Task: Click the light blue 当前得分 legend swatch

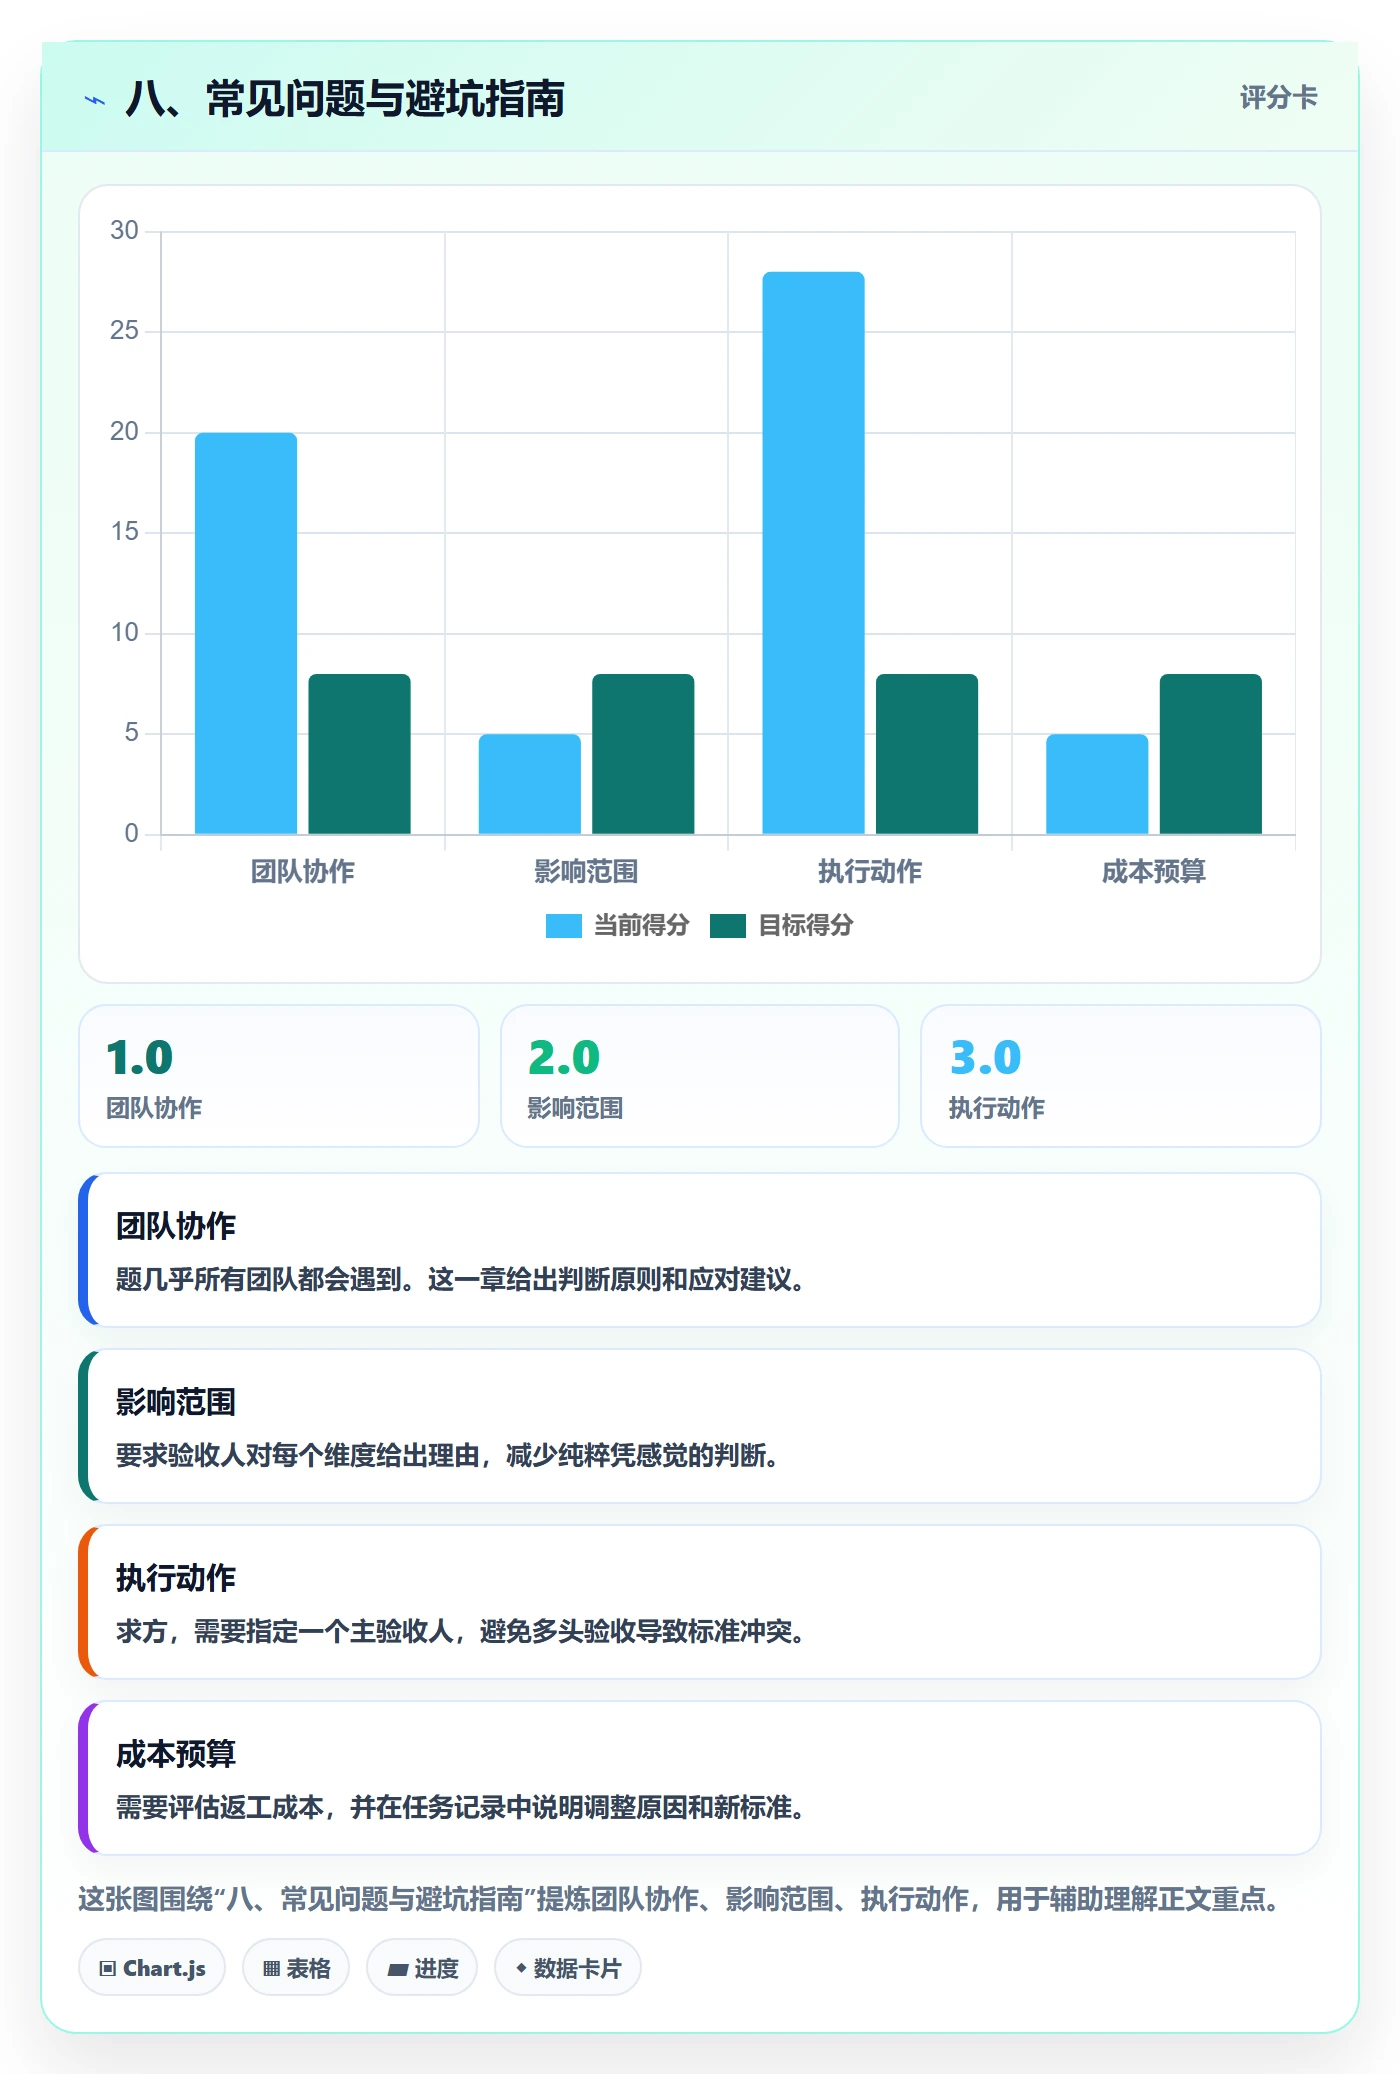Action: pyautogui.click(x=563, y=926)
